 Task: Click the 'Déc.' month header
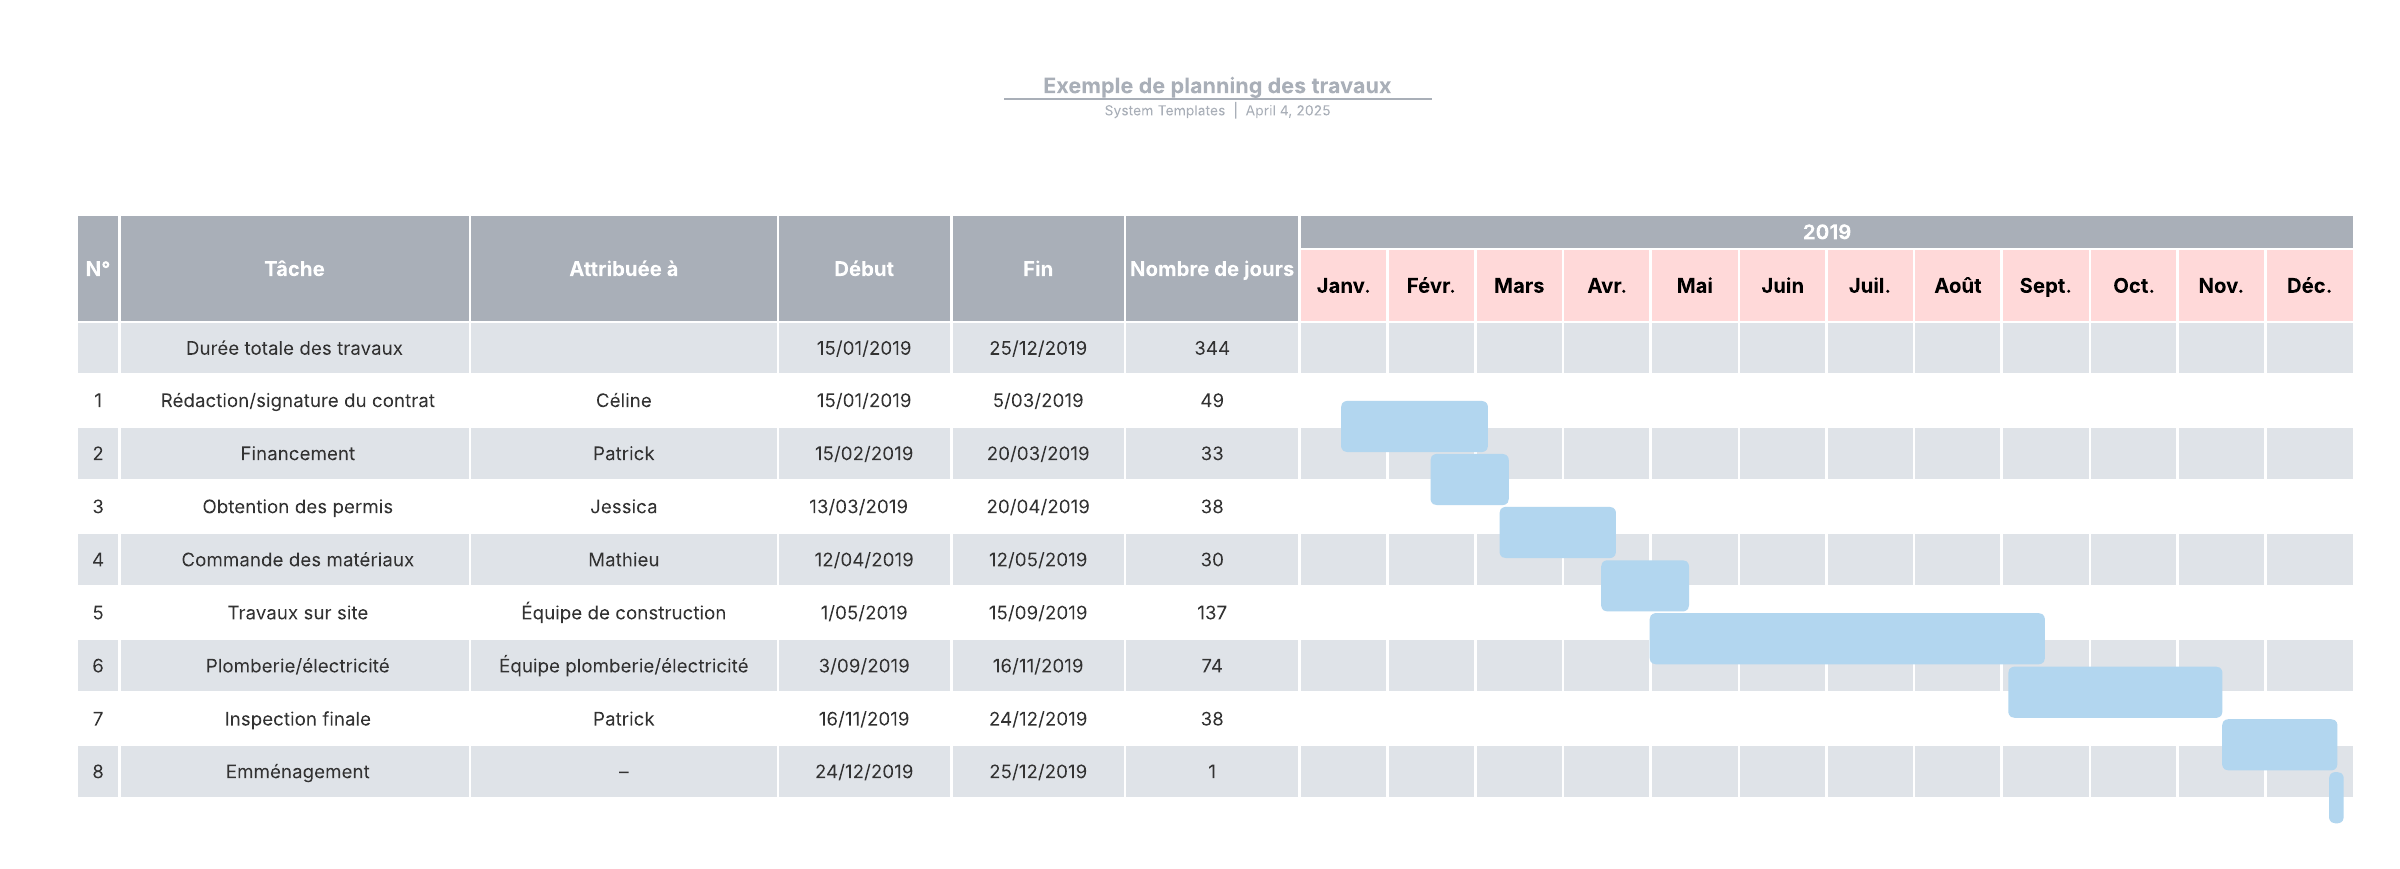[x=2309, y=286]
